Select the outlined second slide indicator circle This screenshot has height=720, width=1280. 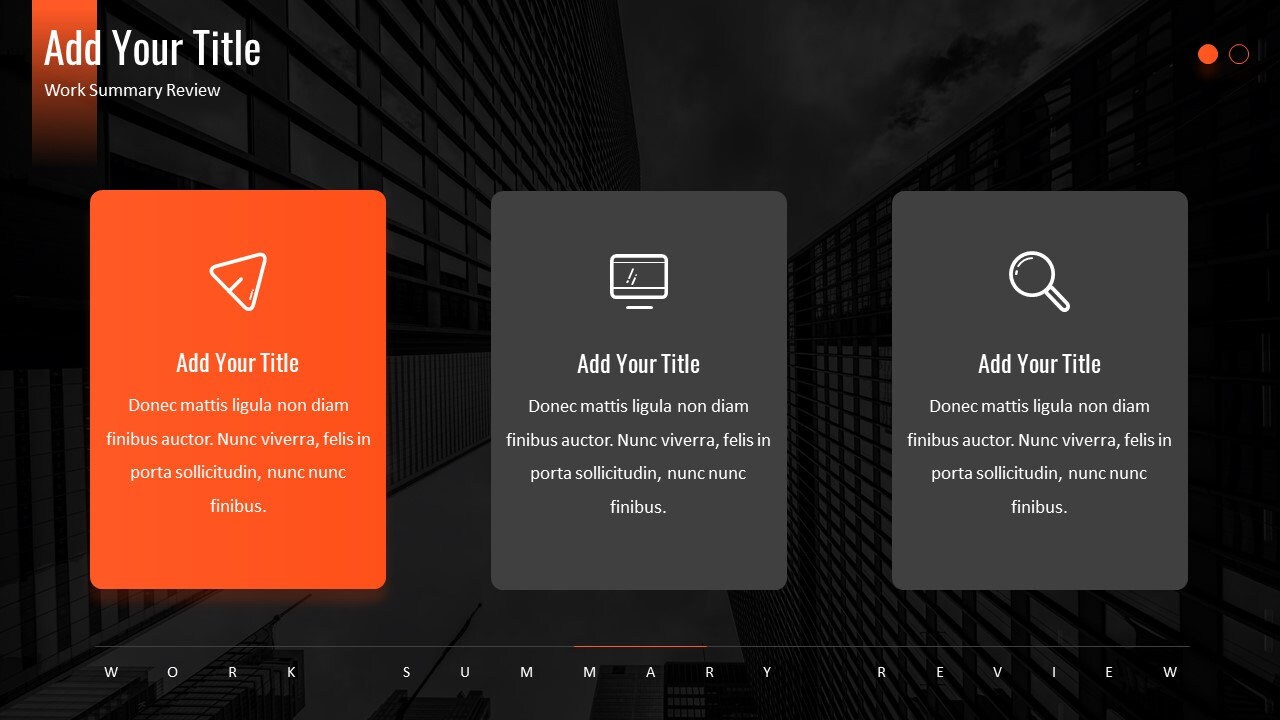click(1238, 54)
